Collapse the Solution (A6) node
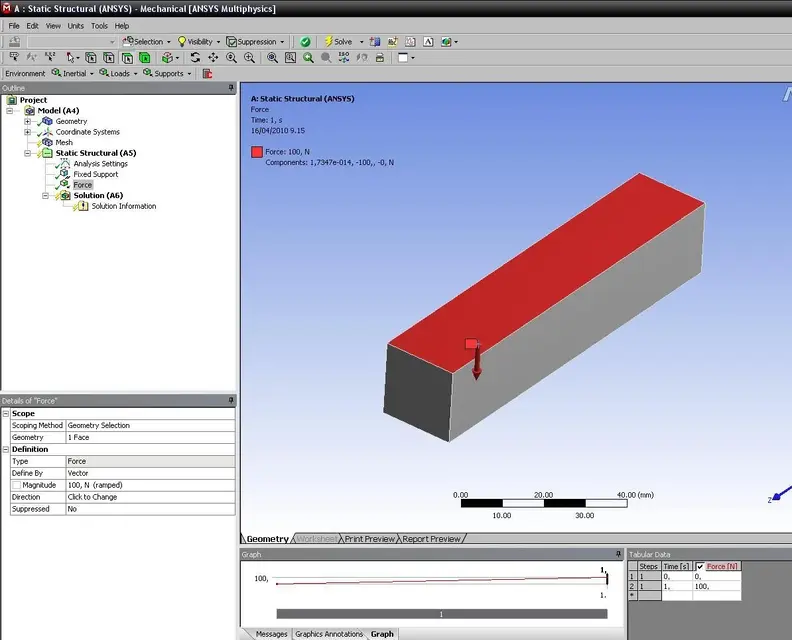 click(x=45, y=195)
